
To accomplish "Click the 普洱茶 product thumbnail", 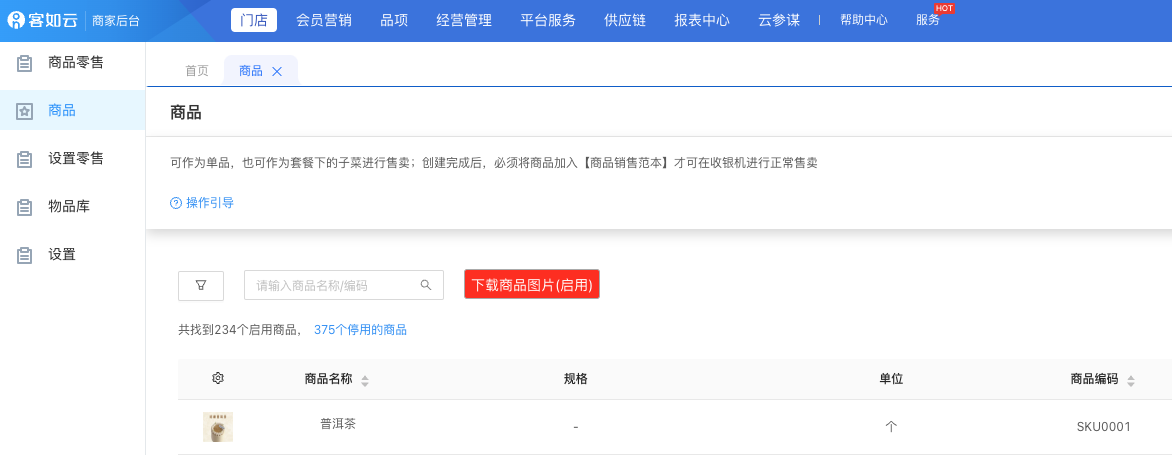I will 218,426.
